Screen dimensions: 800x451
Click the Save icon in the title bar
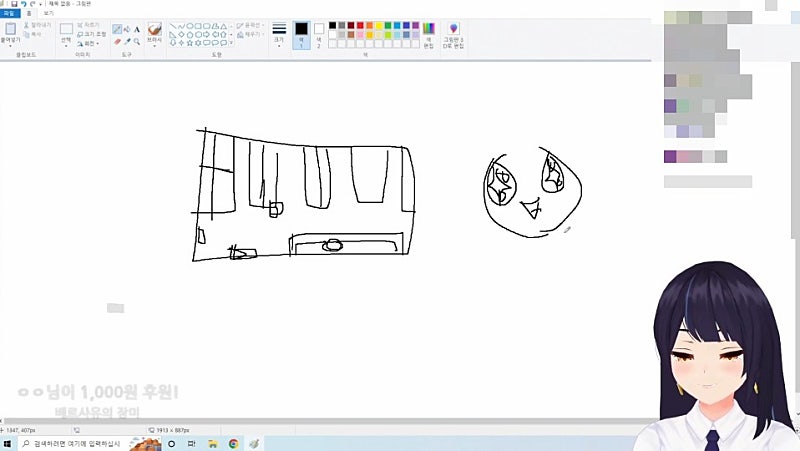click(13, 5)
